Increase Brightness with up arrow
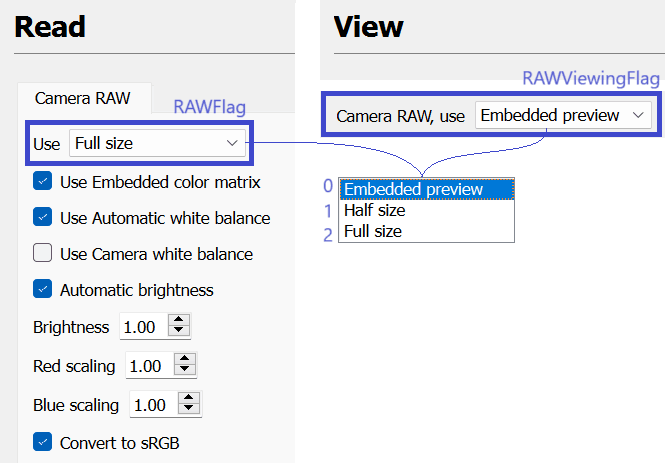The width and height of the screenshot is (665, 463). [x=179, y=320]
